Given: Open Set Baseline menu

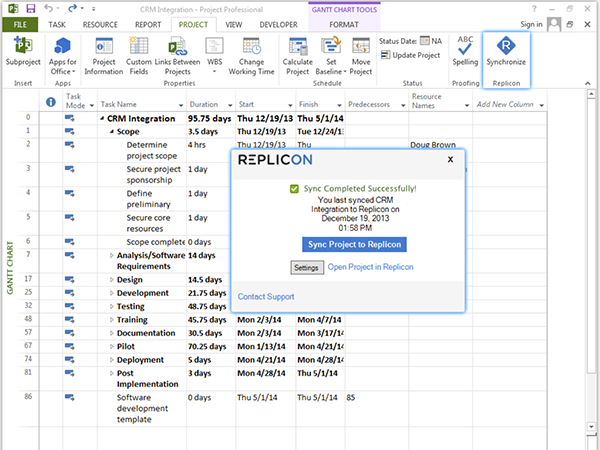Looking at the screenshot, I should (x=331, y=56).
